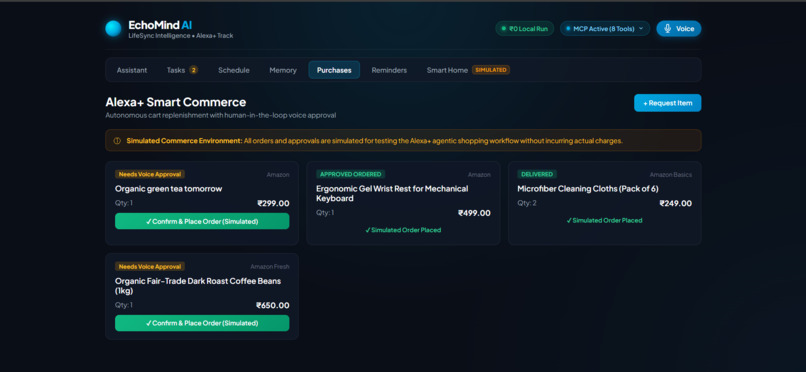
Task: Open the Assistant tab
Action: tap(132, 70)
